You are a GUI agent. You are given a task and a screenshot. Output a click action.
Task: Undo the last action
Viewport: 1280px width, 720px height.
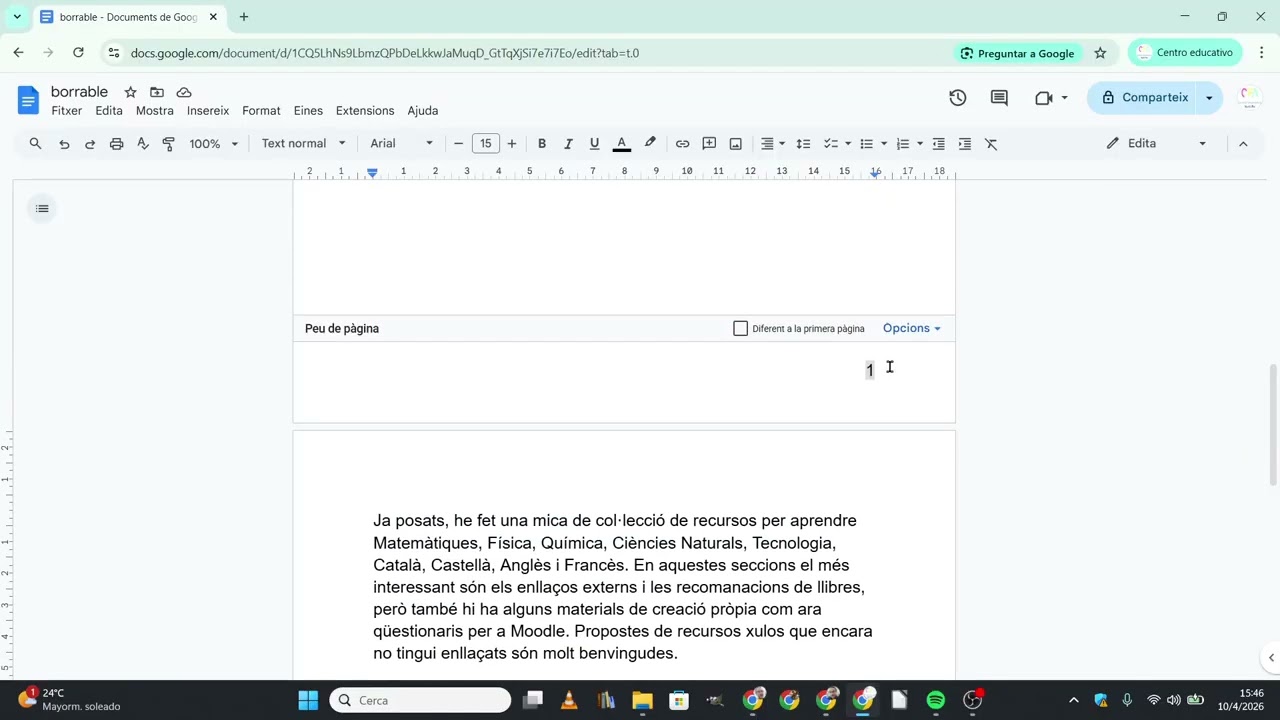click(x=64, y=144)
